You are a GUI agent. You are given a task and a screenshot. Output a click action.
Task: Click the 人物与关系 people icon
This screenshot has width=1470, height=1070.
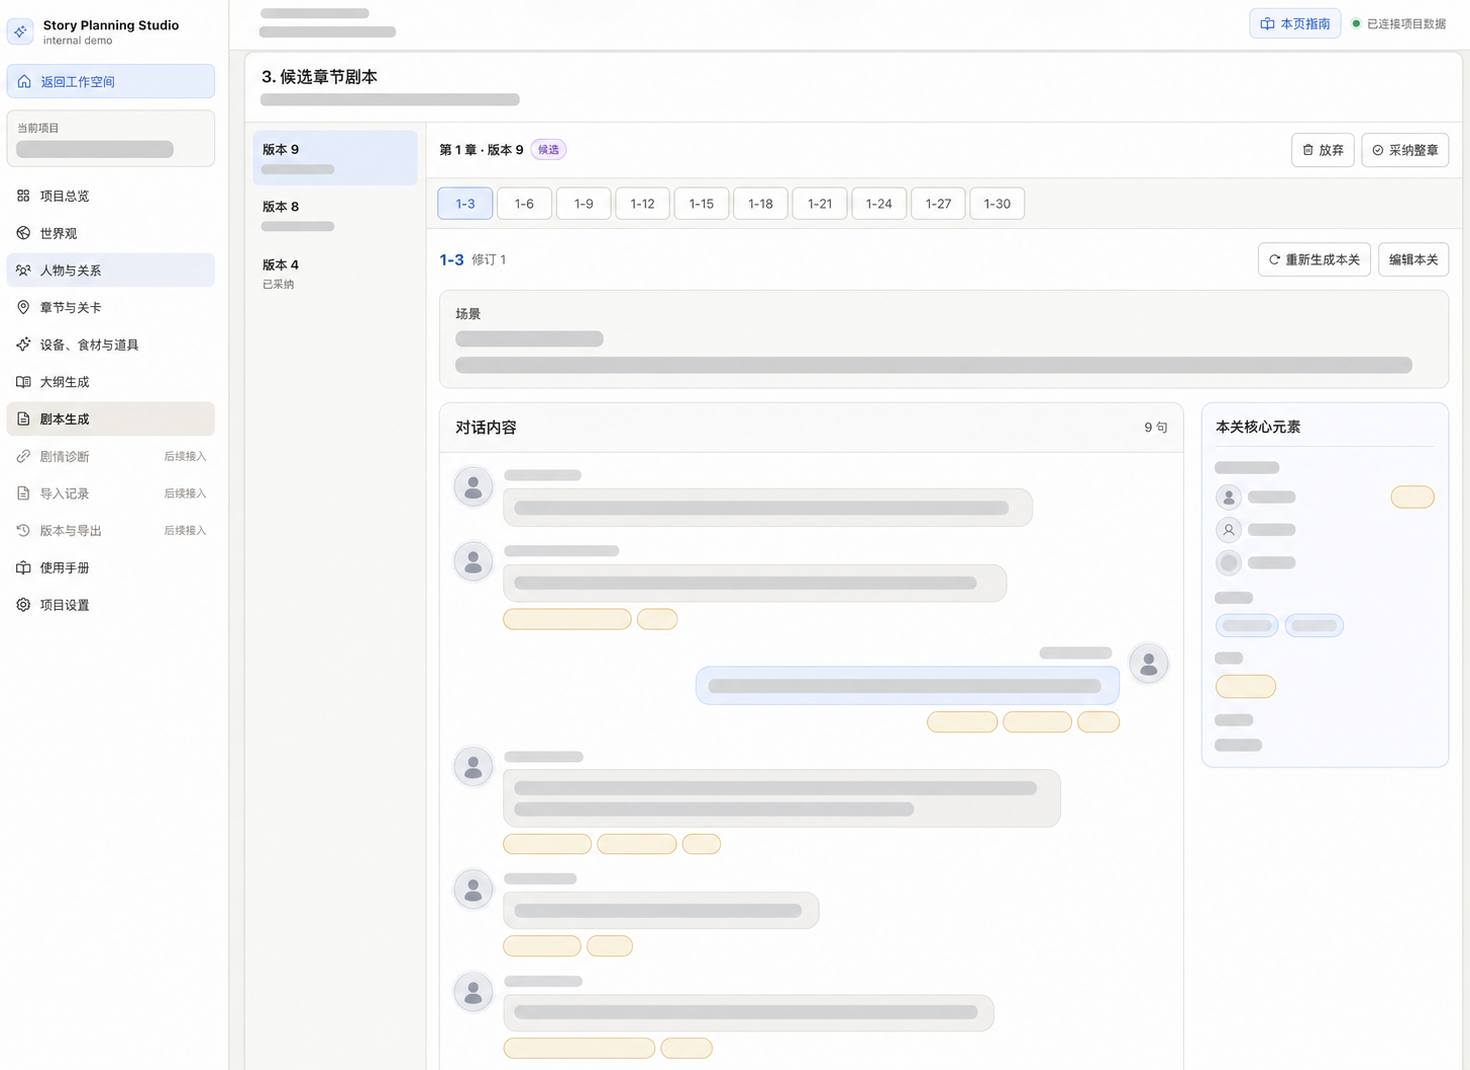point(23,270)
